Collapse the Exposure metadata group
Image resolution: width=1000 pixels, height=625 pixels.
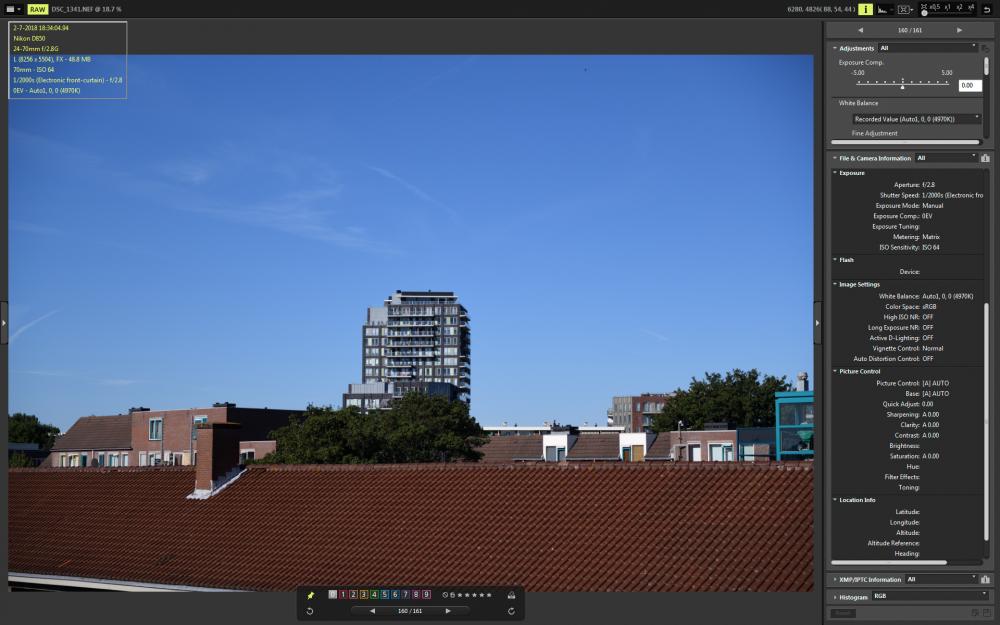pyautogui.click(x=835, y=173)
